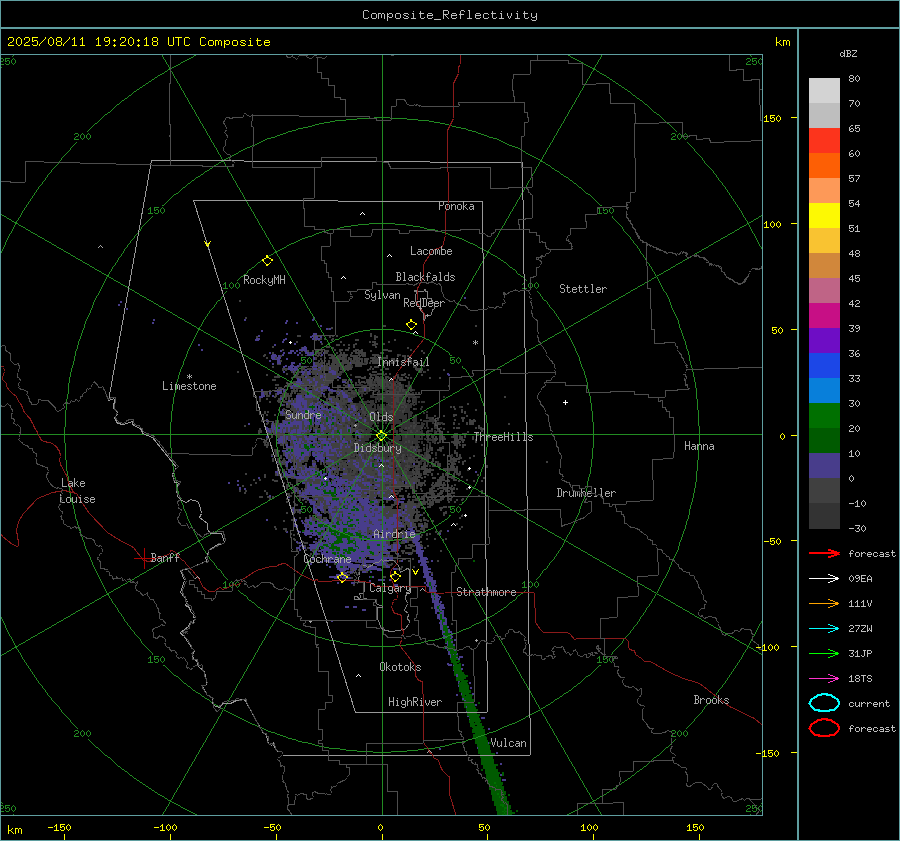Click the RedDeer city label
Viewport: 900px width, 841px height.
click(x=424, y=303)
